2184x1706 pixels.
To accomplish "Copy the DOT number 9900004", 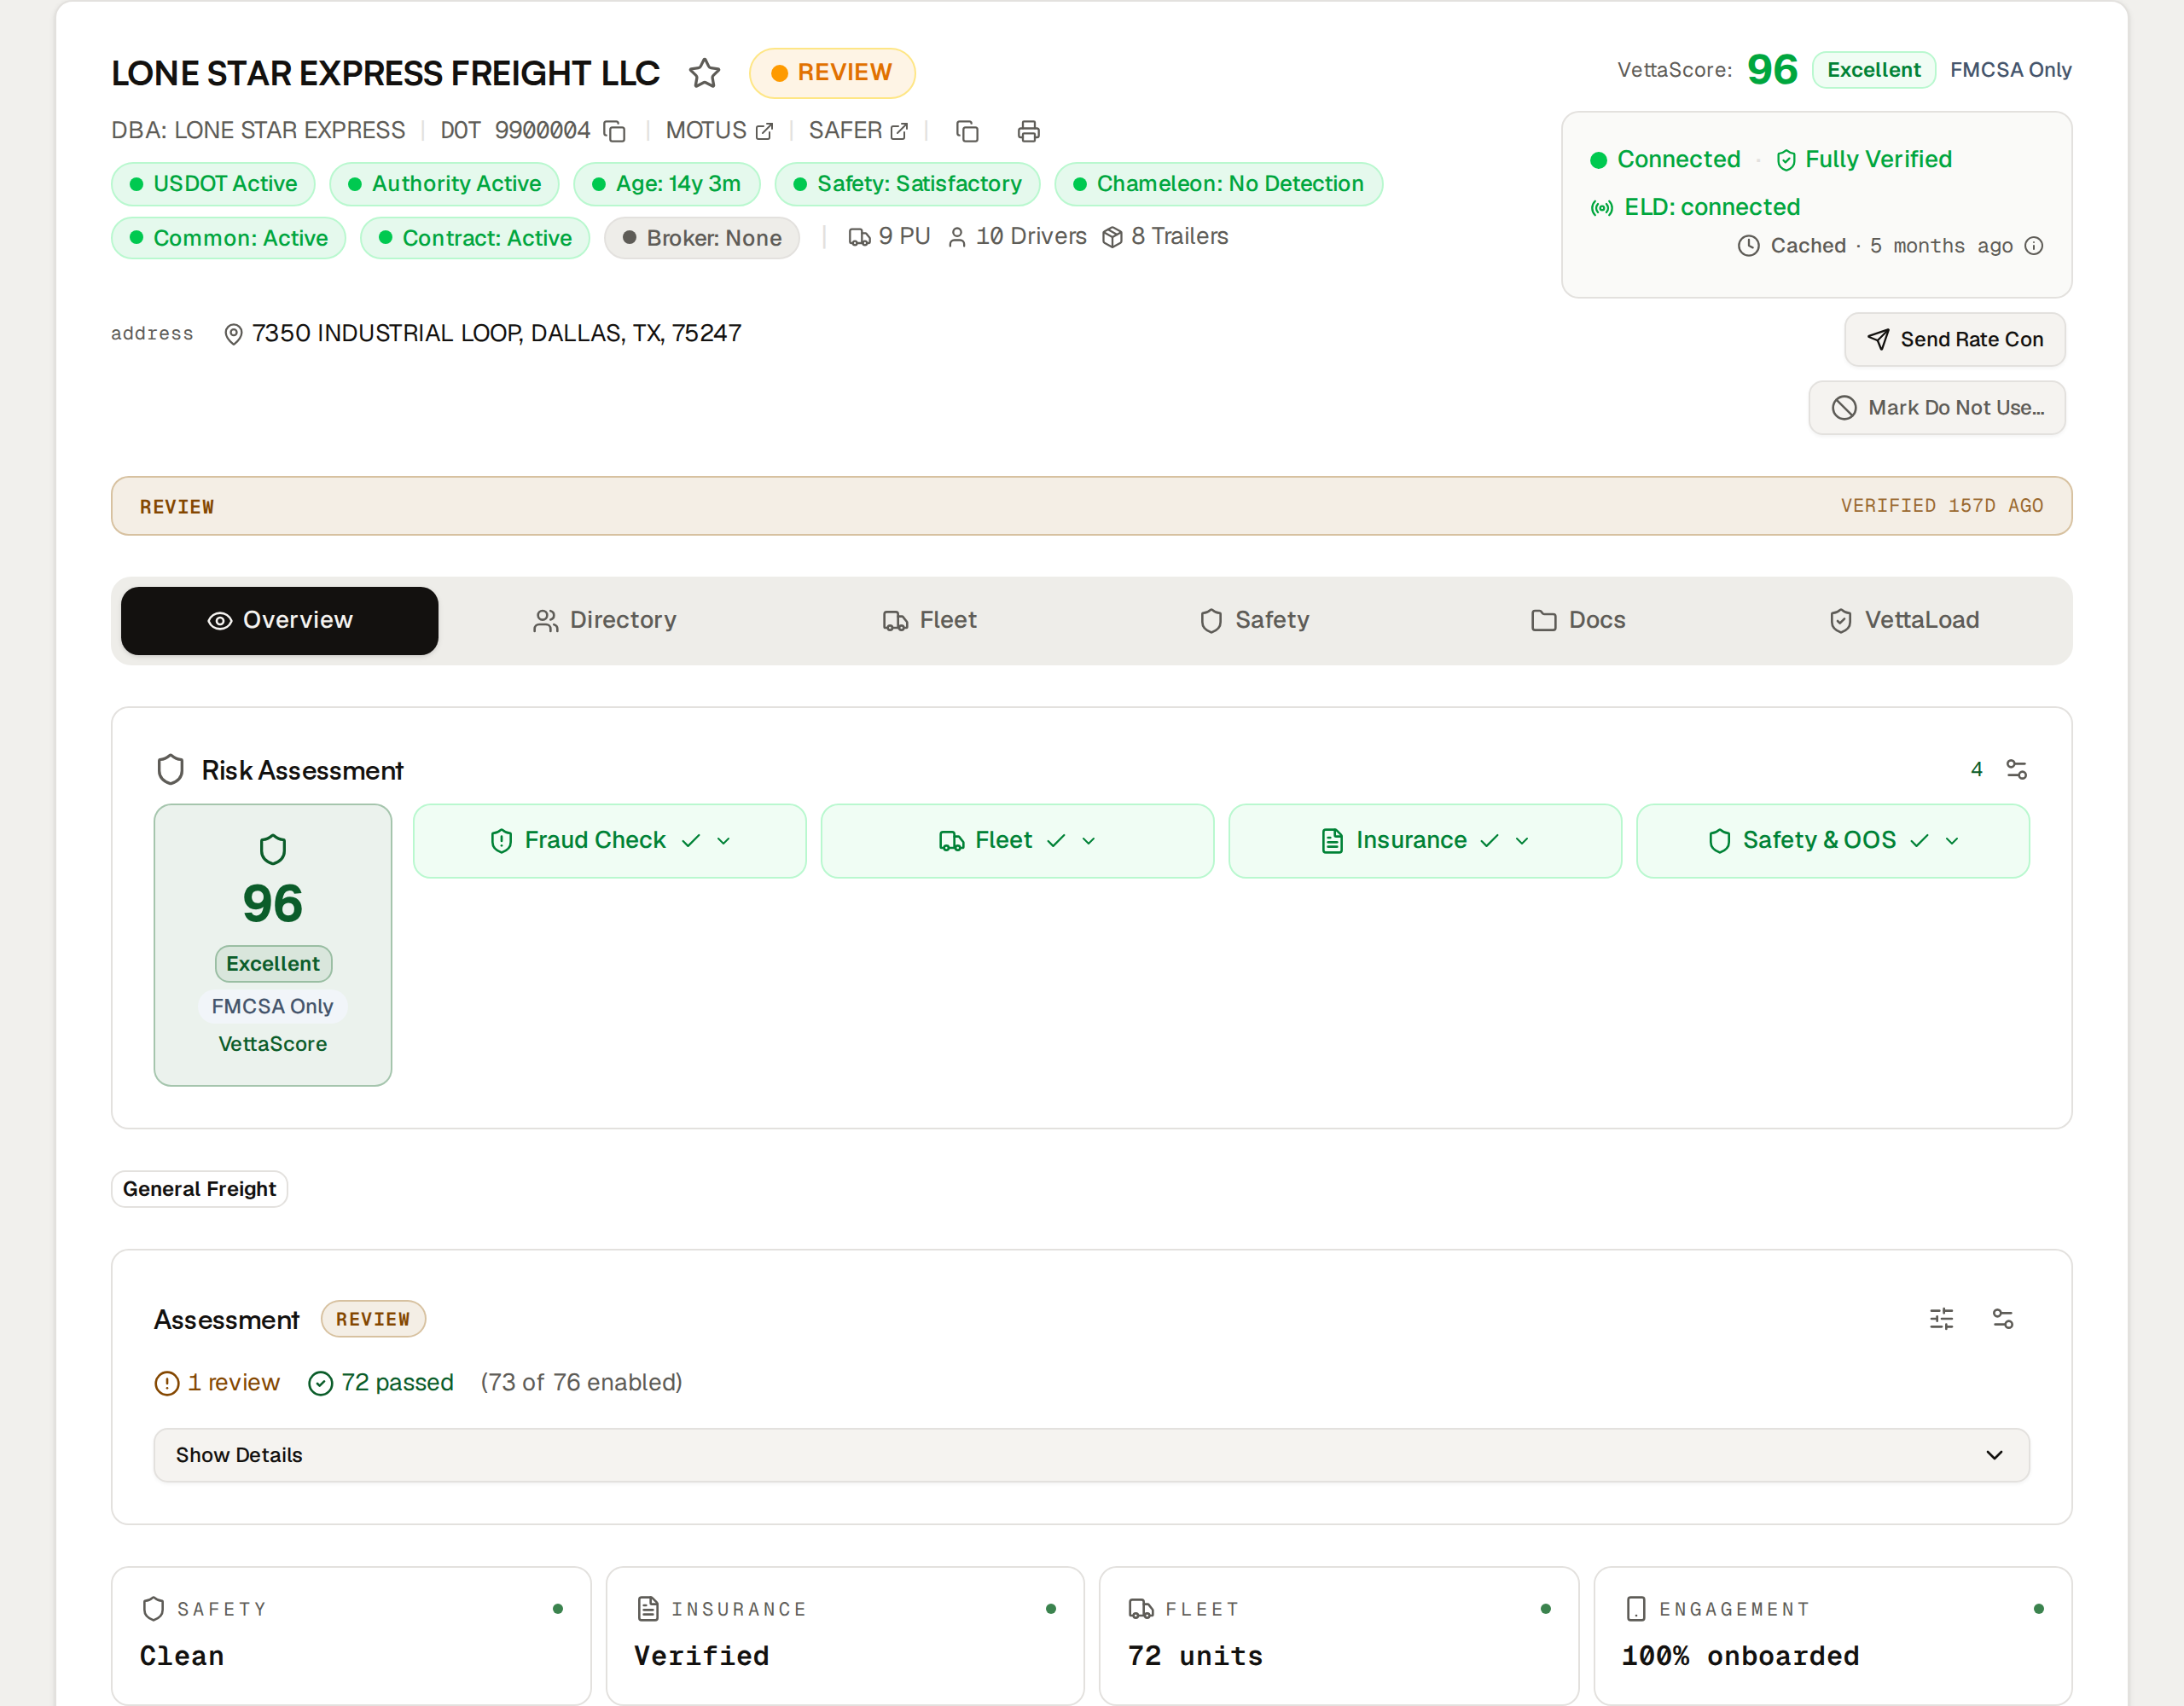I will 615,131.
